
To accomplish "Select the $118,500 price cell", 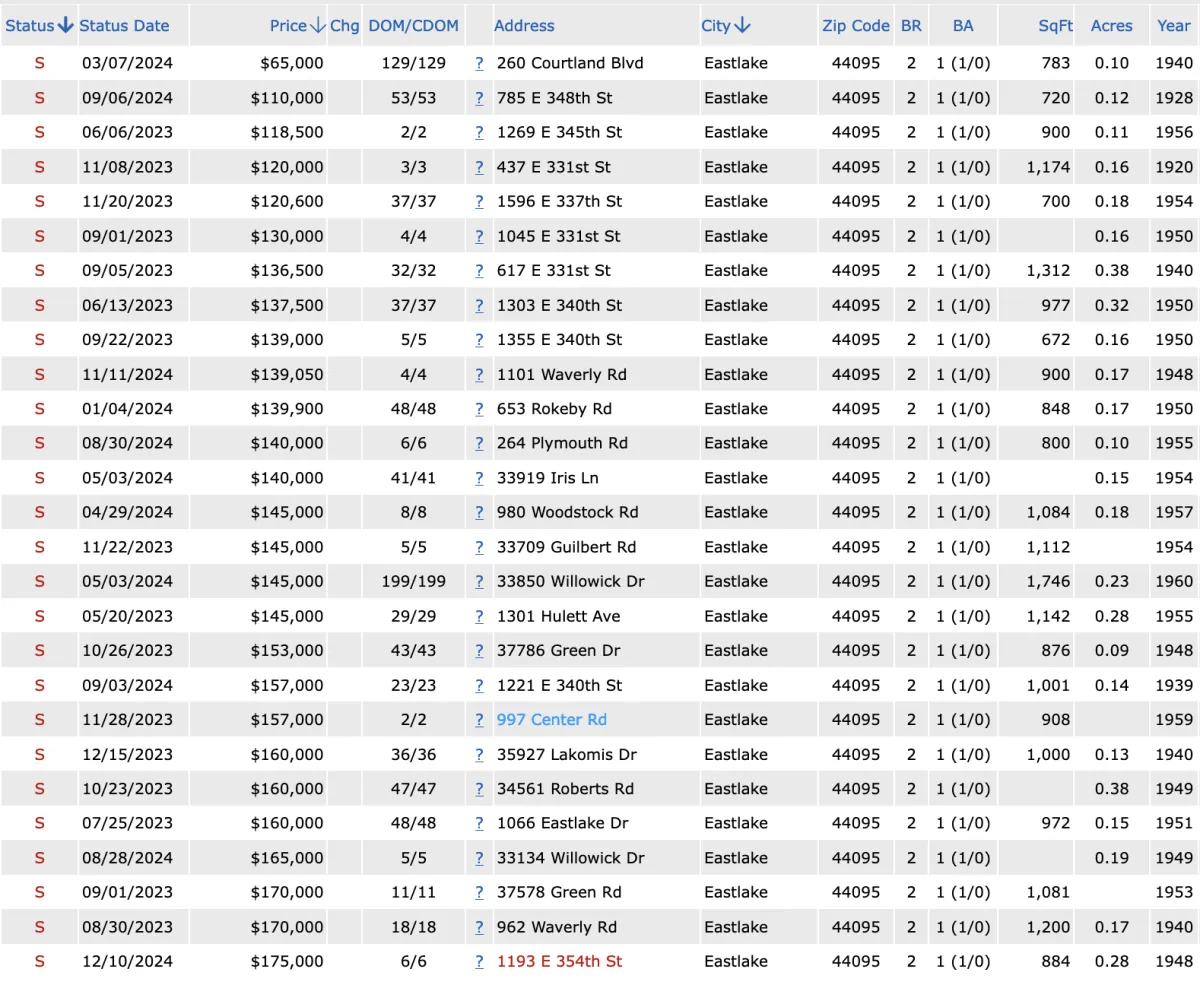I will (x=287, y=132).
